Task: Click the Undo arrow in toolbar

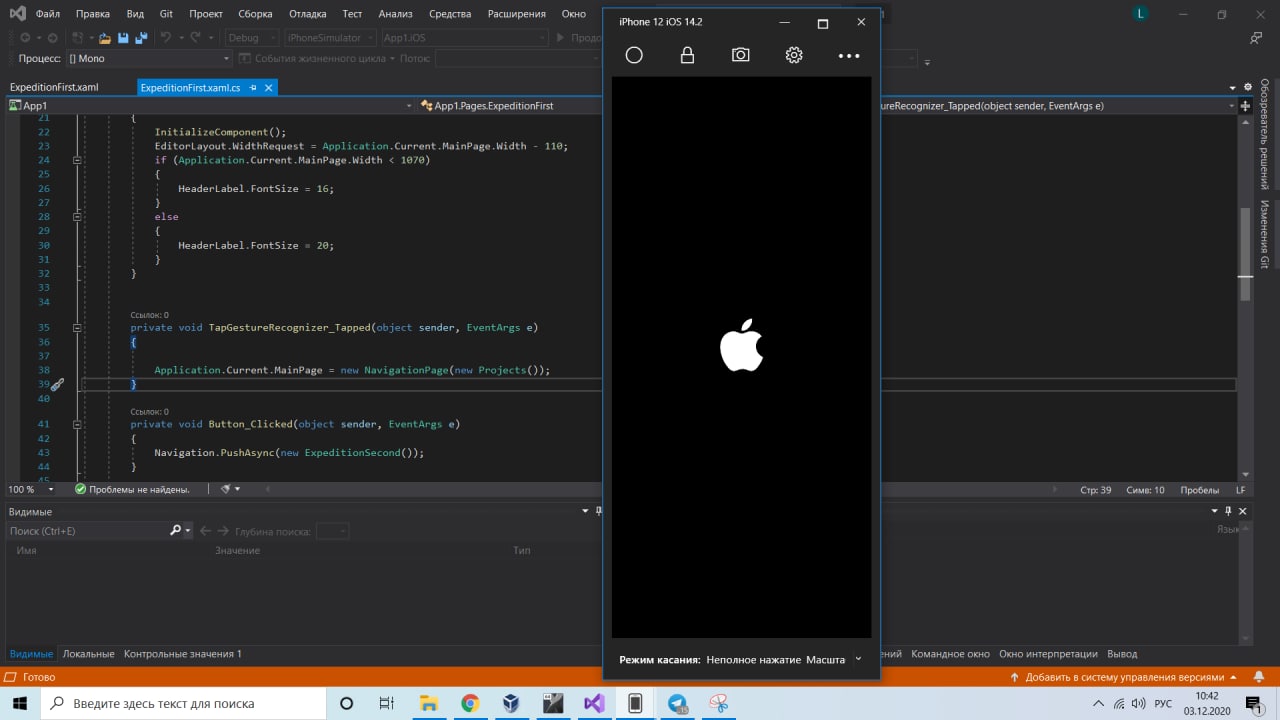Action: point(166,38)
